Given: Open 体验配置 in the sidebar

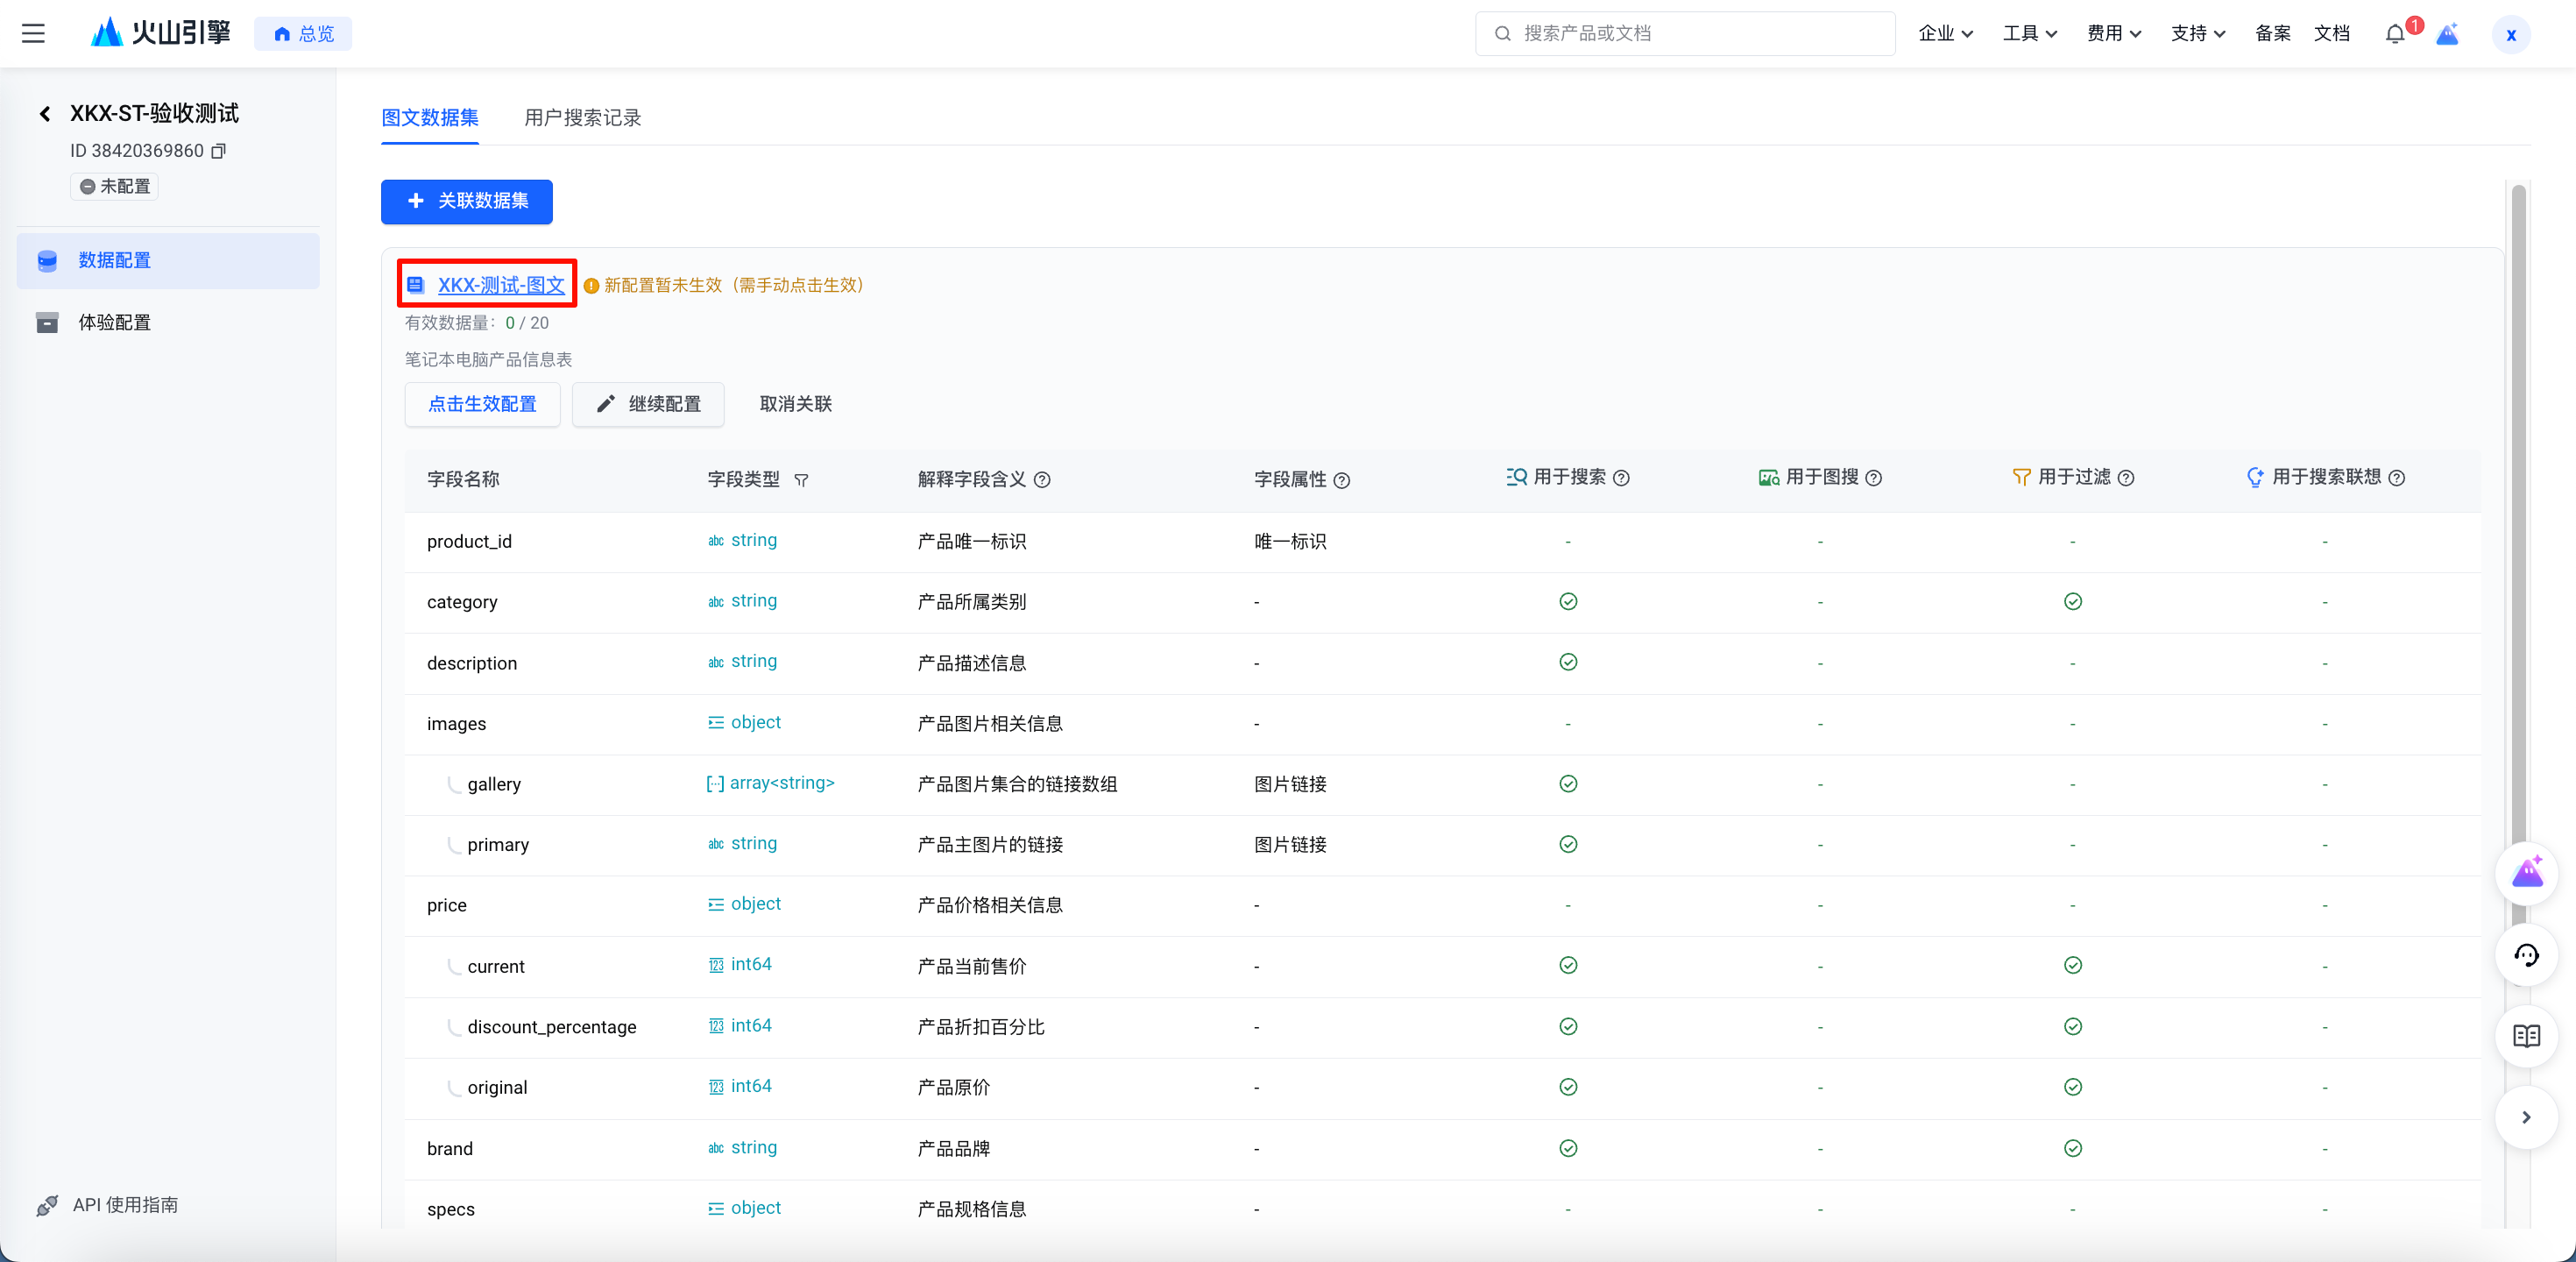Looking at the screenshot, I should pyautogui.click(x=114, y=322).
